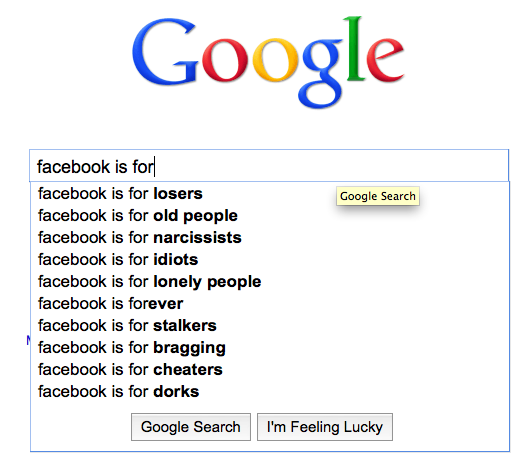Click the yellow Google Search tooltip
The height and width of the screenshot is (467, 525).
[378, 196]
